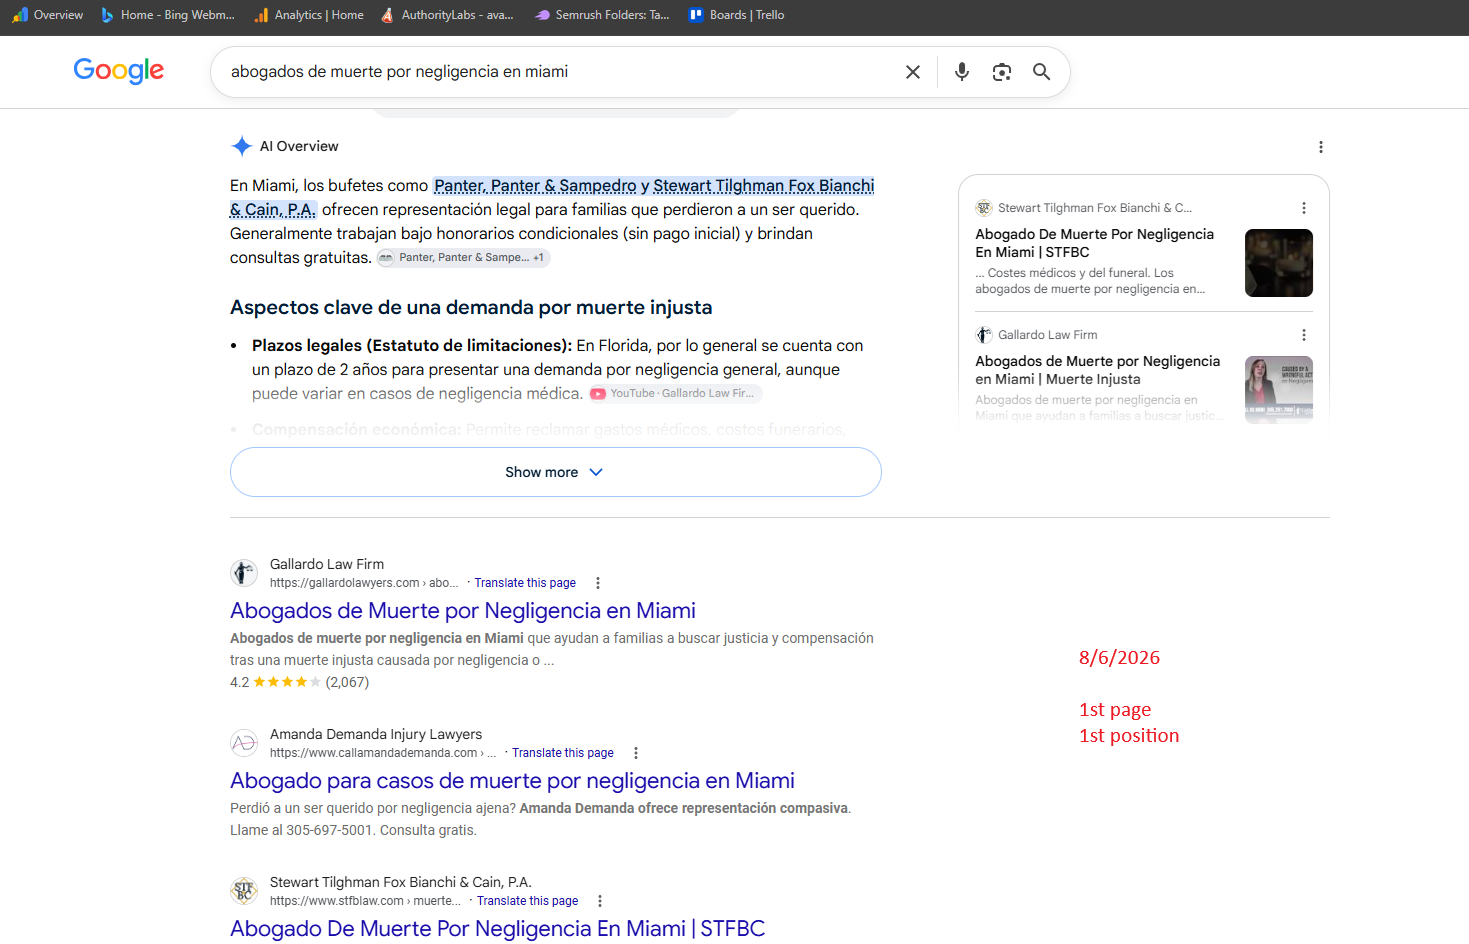Open the Semrush Folders bookmark
The height and width of the screenshot is (944, 1469).
[x=602, y=15]
